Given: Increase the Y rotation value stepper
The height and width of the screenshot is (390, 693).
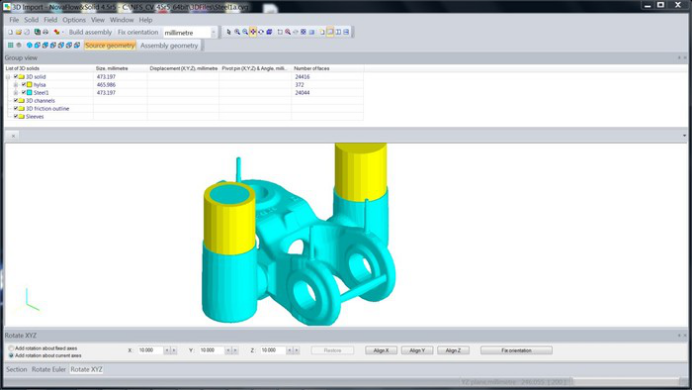Looking at the screenshot, I should click(x=235, y=350).
